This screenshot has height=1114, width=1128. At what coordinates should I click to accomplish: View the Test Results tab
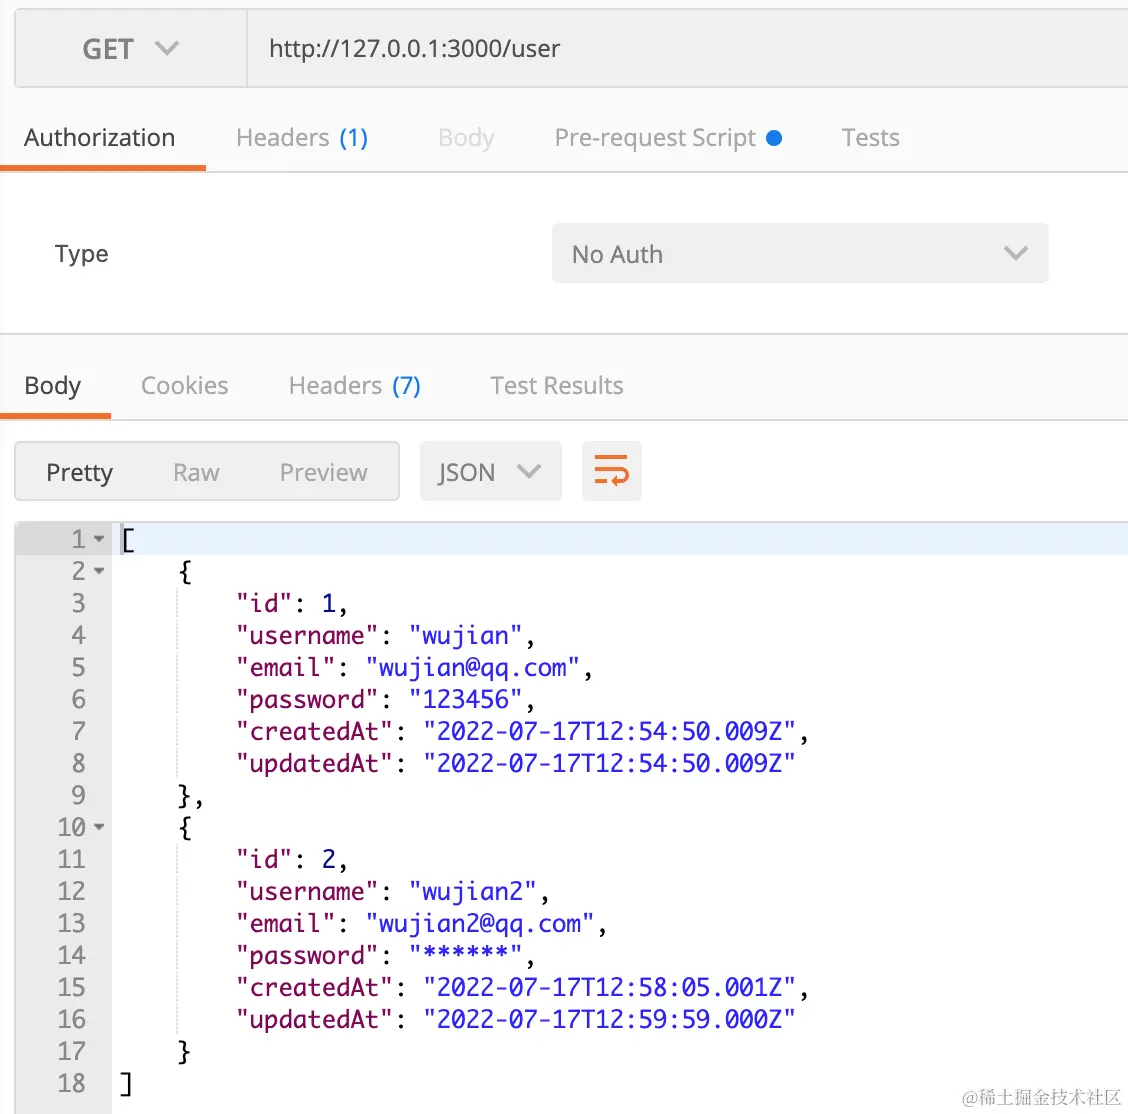[557, 386]
